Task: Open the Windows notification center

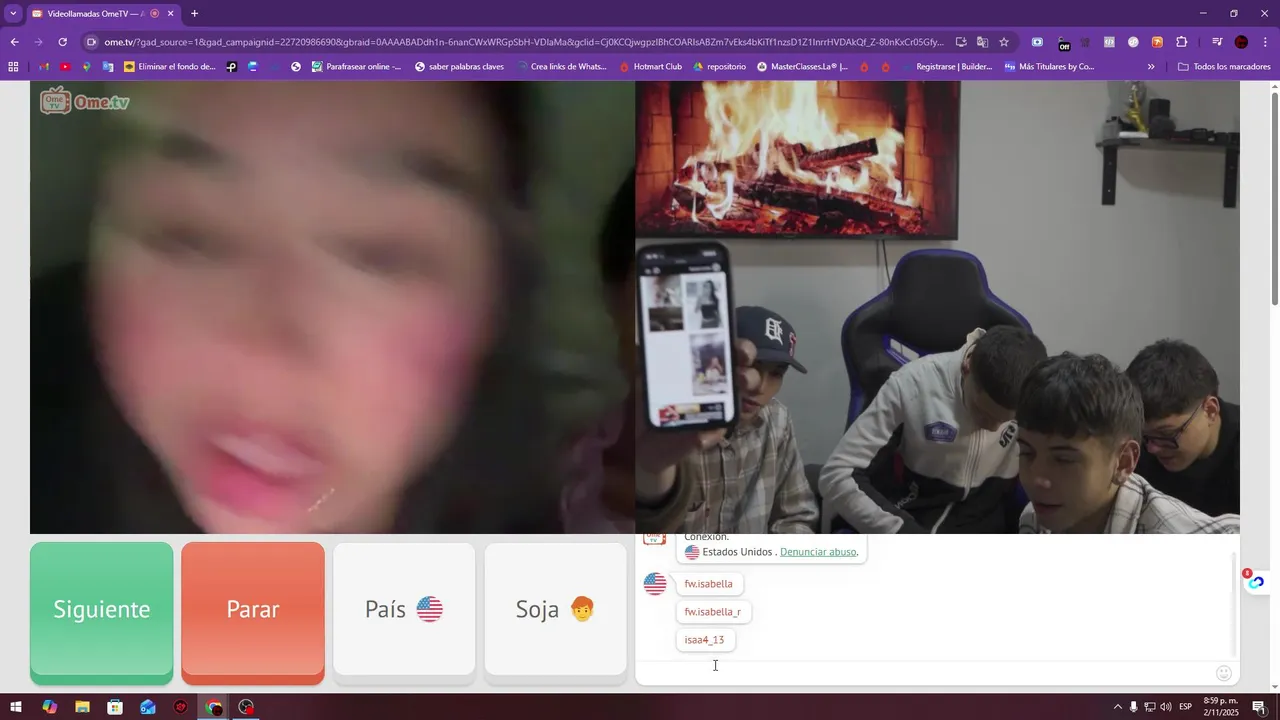Action: pos(1259,707)
